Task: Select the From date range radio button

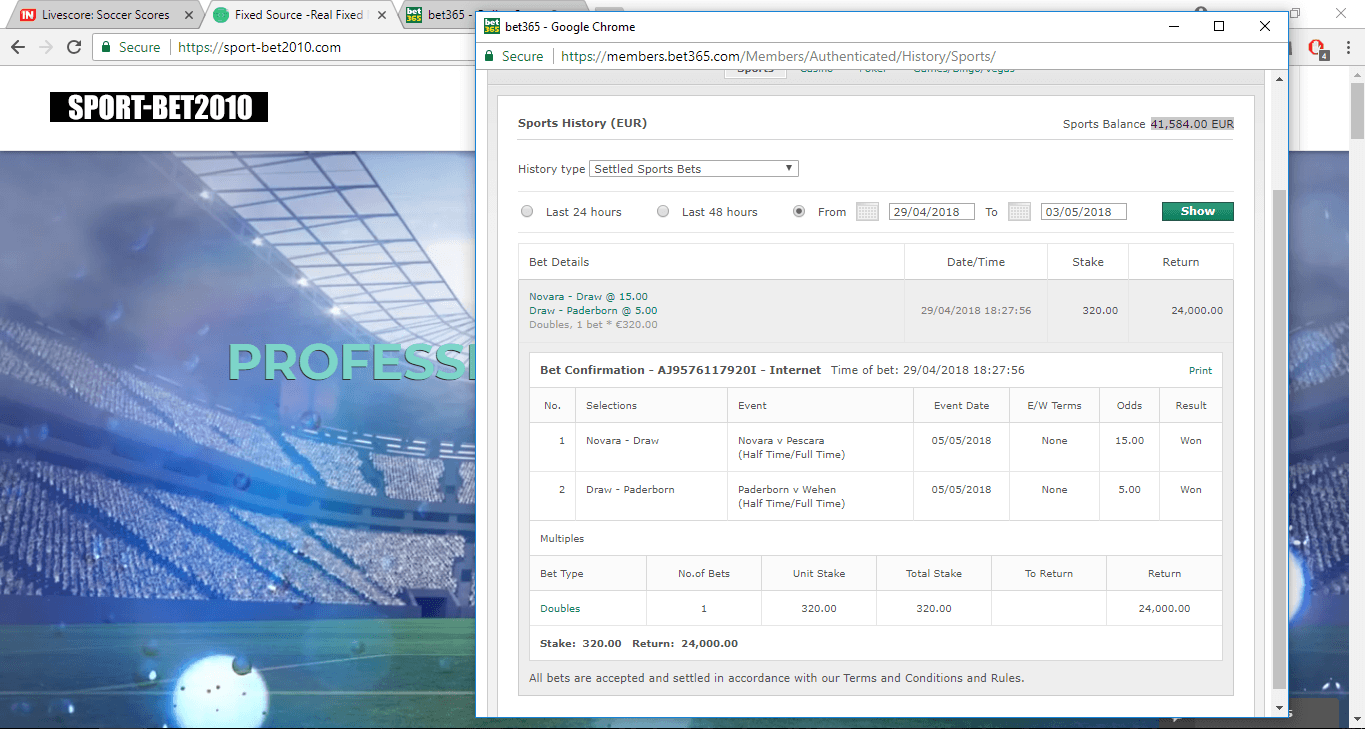Action: point(799,212)
